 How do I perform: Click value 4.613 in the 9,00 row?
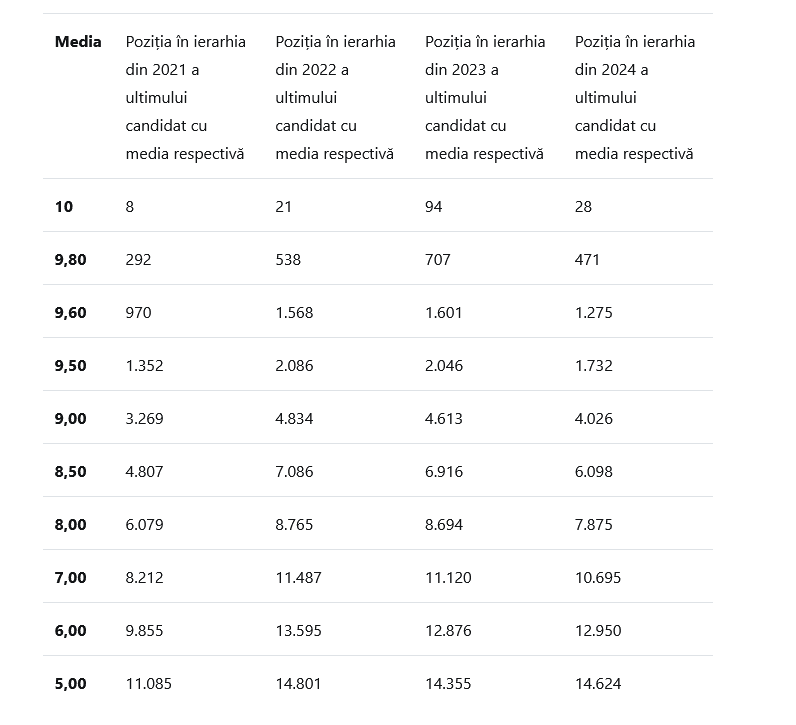click(x=444, y=419)
